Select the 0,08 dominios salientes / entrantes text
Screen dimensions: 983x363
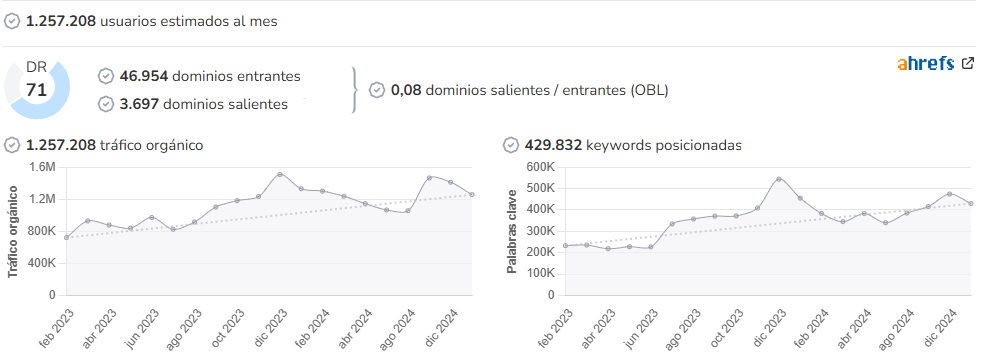tap(530, 90)
